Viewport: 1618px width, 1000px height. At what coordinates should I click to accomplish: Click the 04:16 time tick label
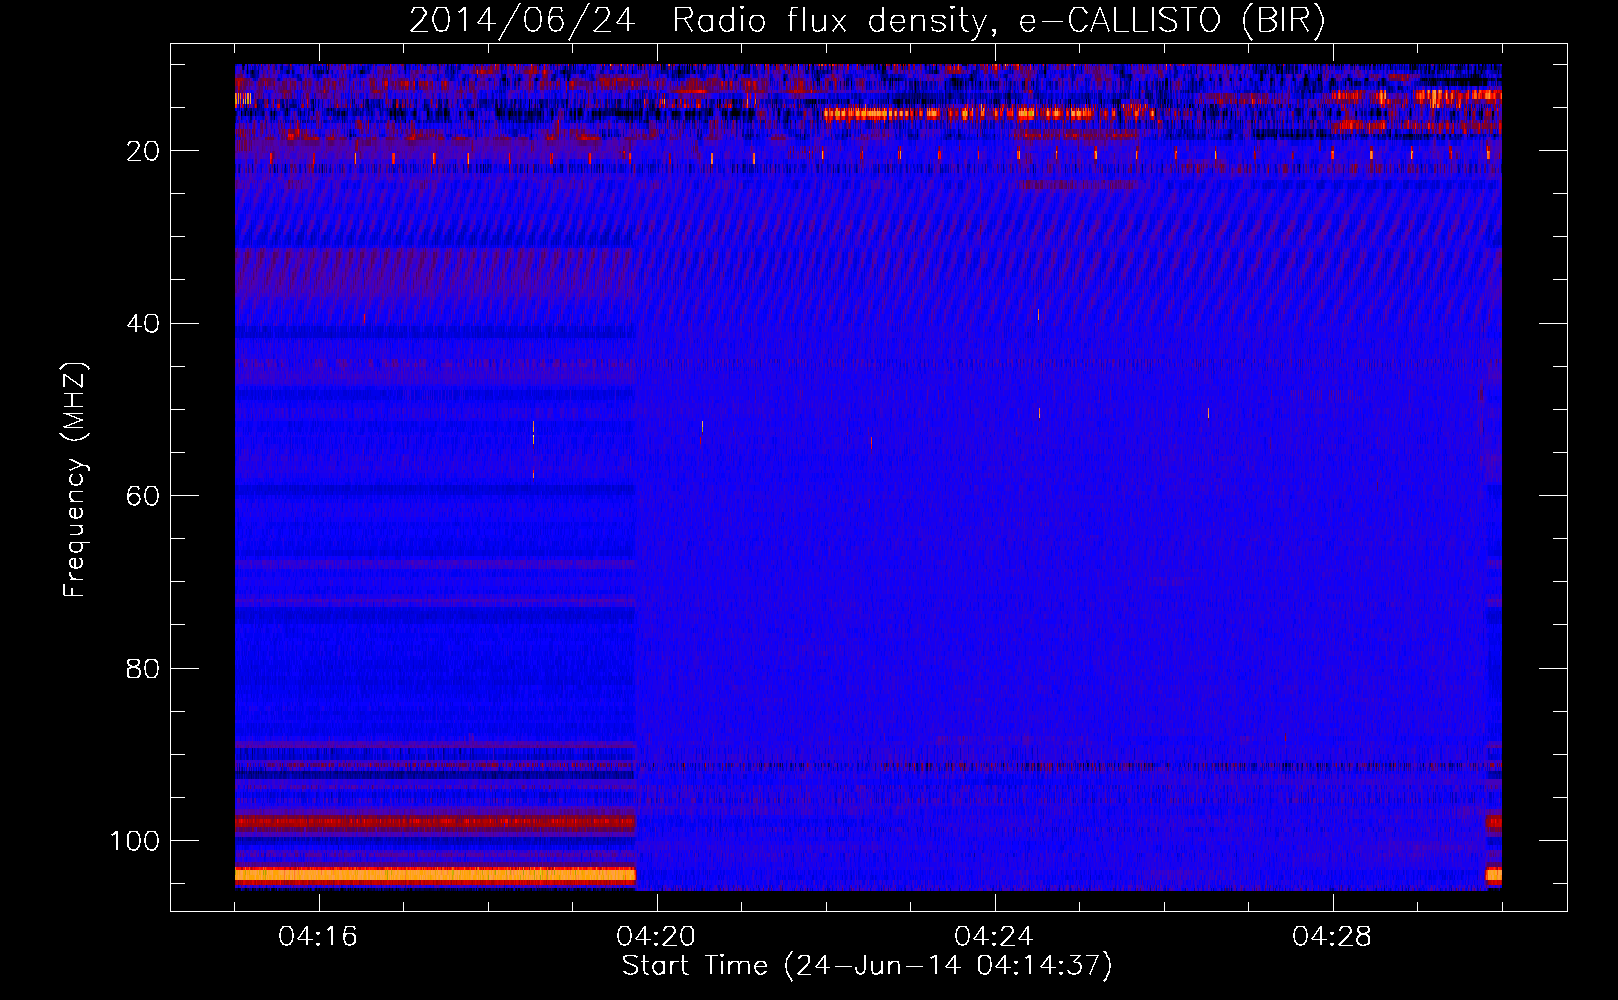318,937
